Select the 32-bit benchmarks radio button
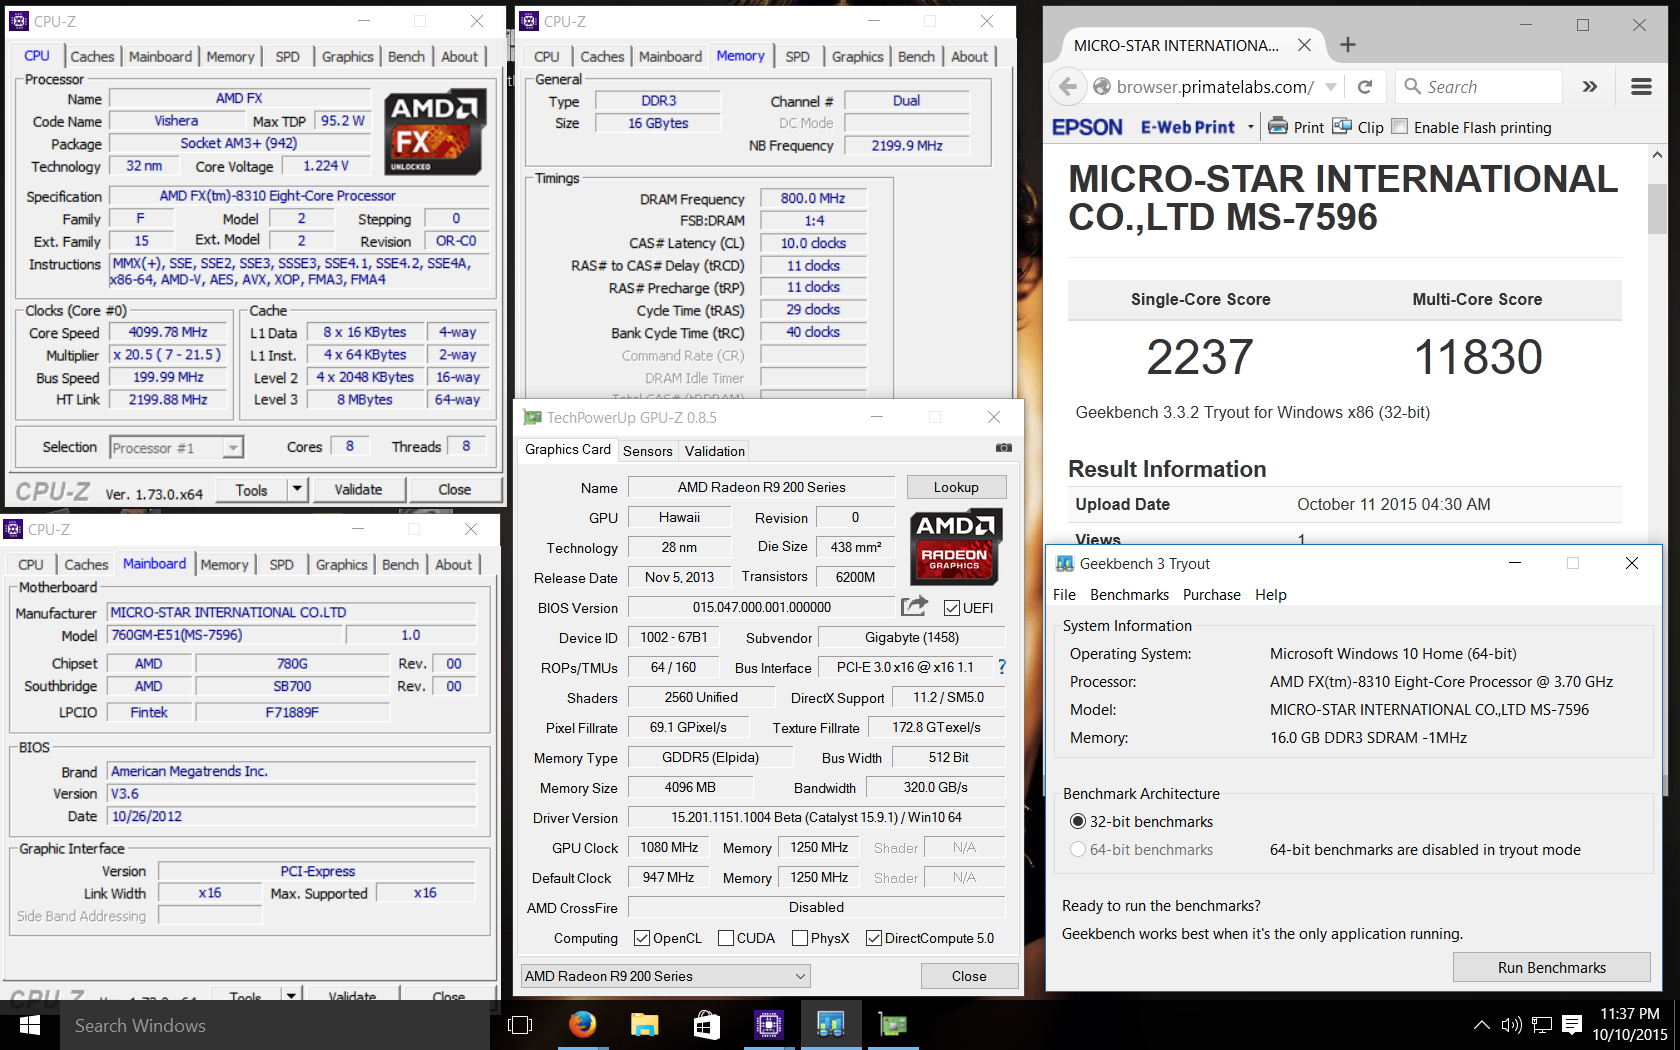 pyautogui.click(x=1078, y=821)
